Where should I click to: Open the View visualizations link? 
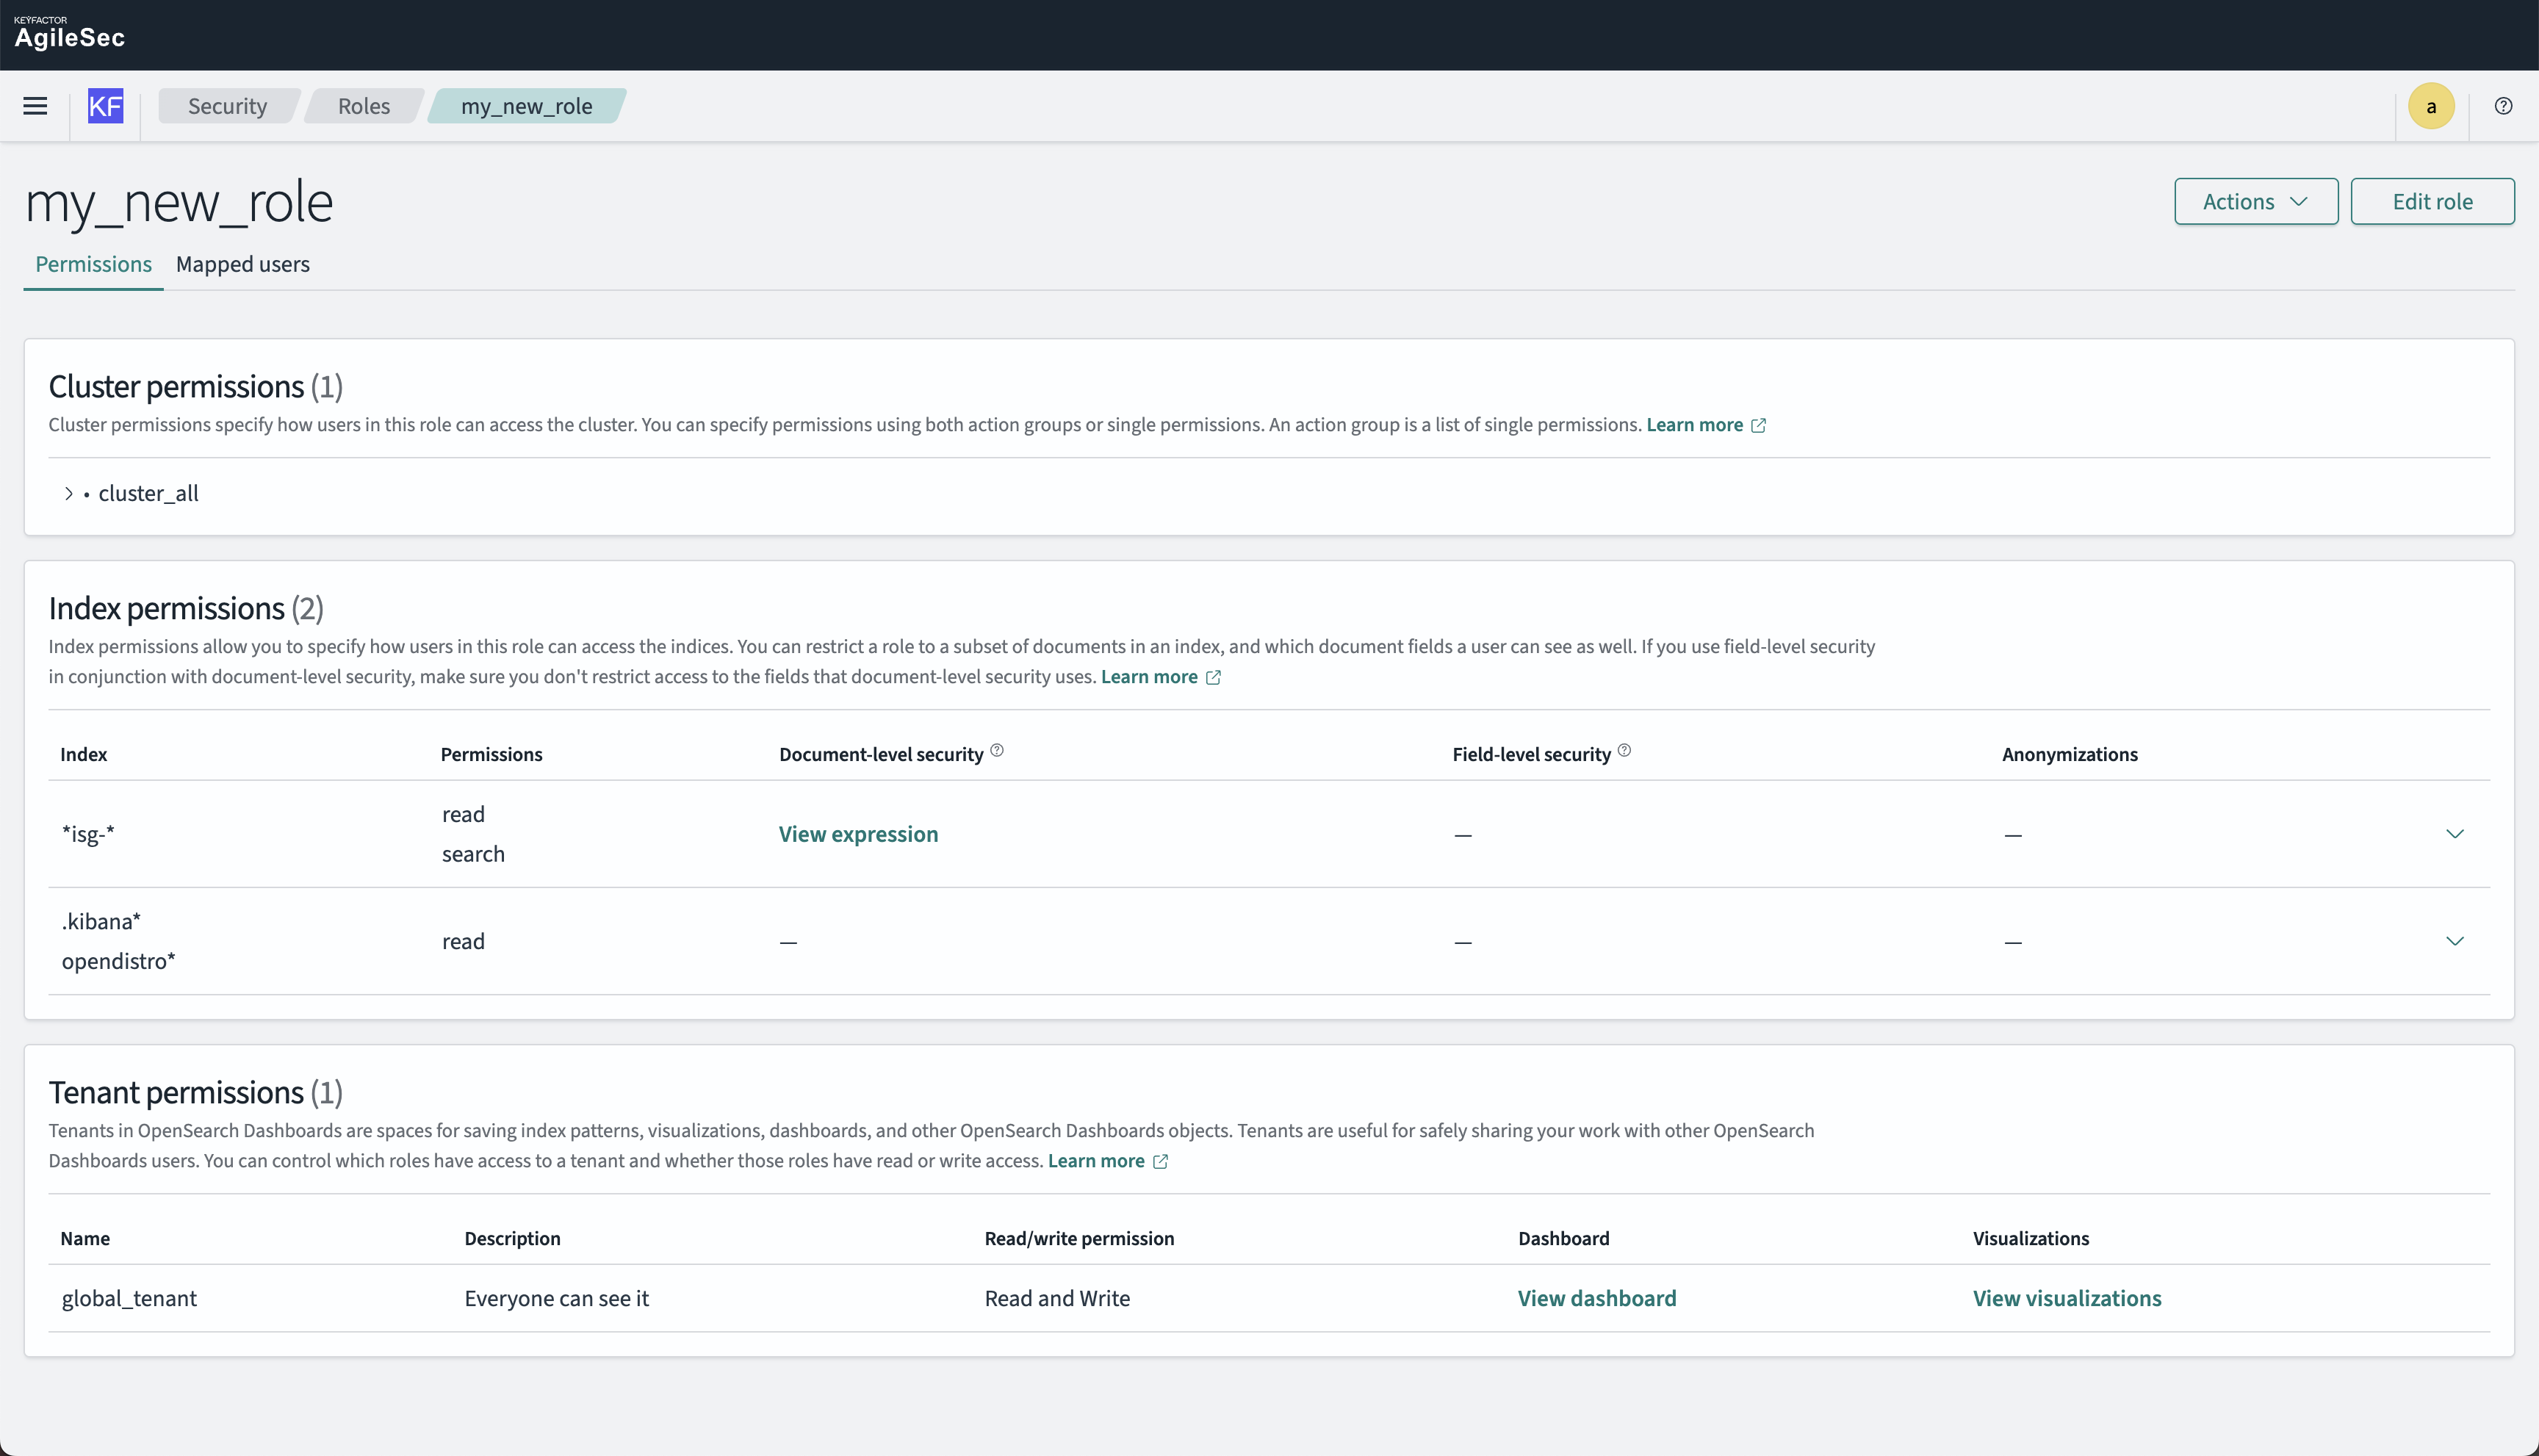[x=2066, y=1298]
